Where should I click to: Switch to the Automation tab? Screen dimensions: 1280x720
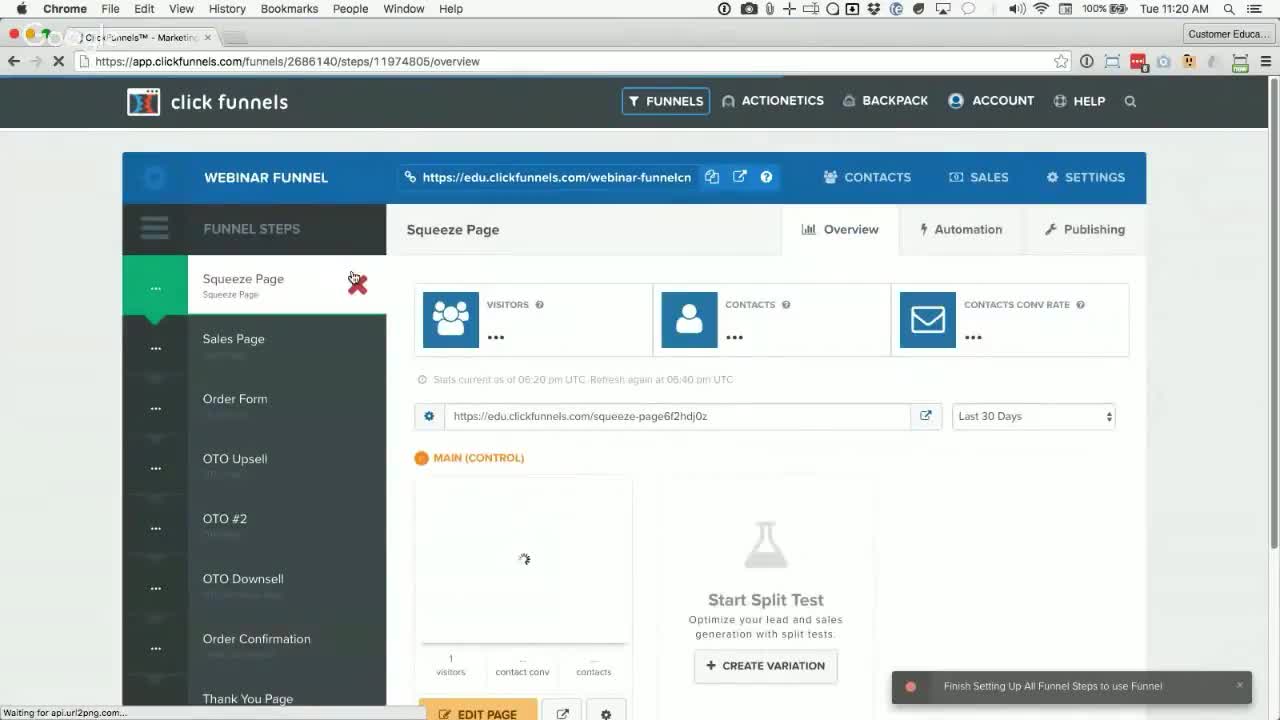(961, 230)
